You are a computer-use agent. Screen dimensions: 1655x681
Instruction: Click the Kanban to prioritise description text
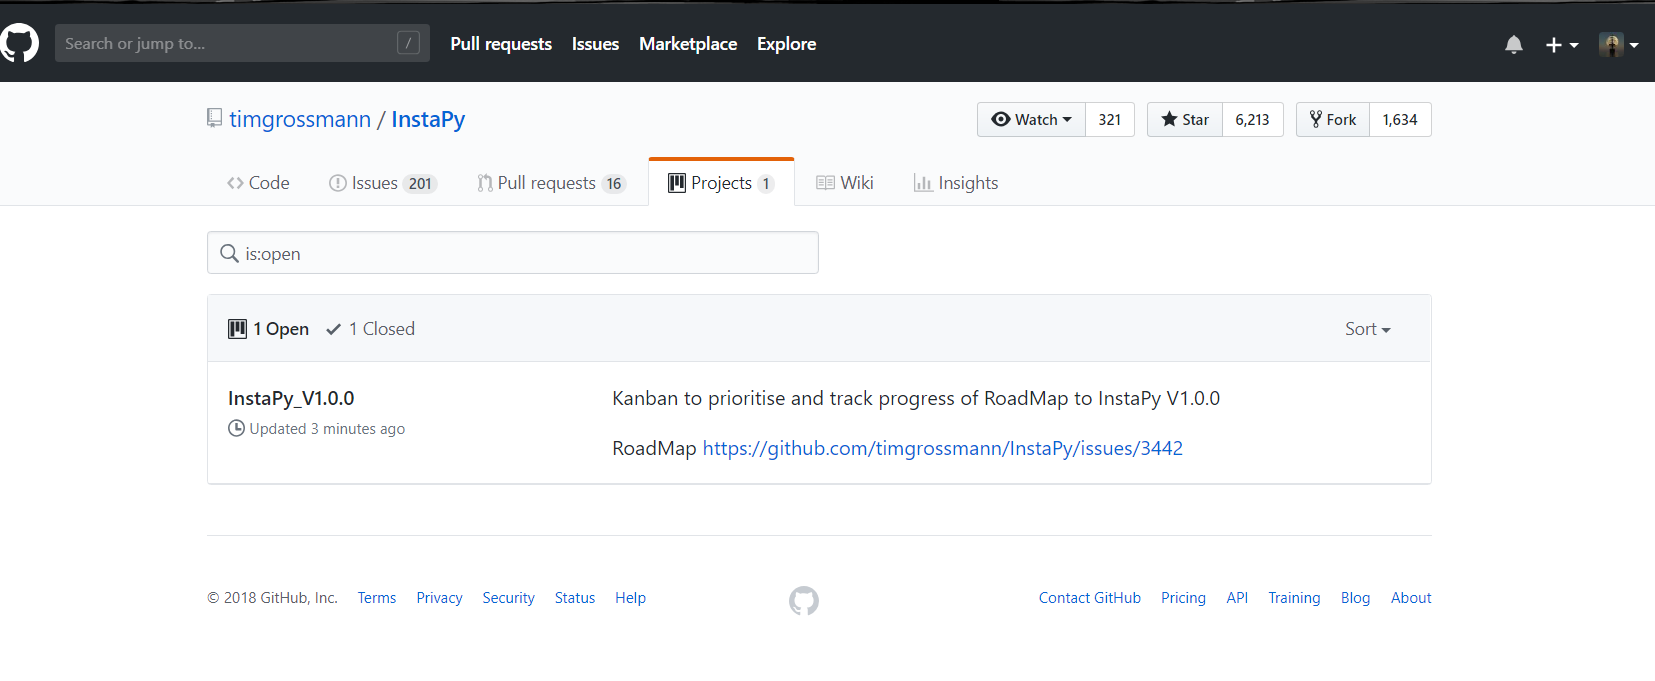[x=916, y=398]
